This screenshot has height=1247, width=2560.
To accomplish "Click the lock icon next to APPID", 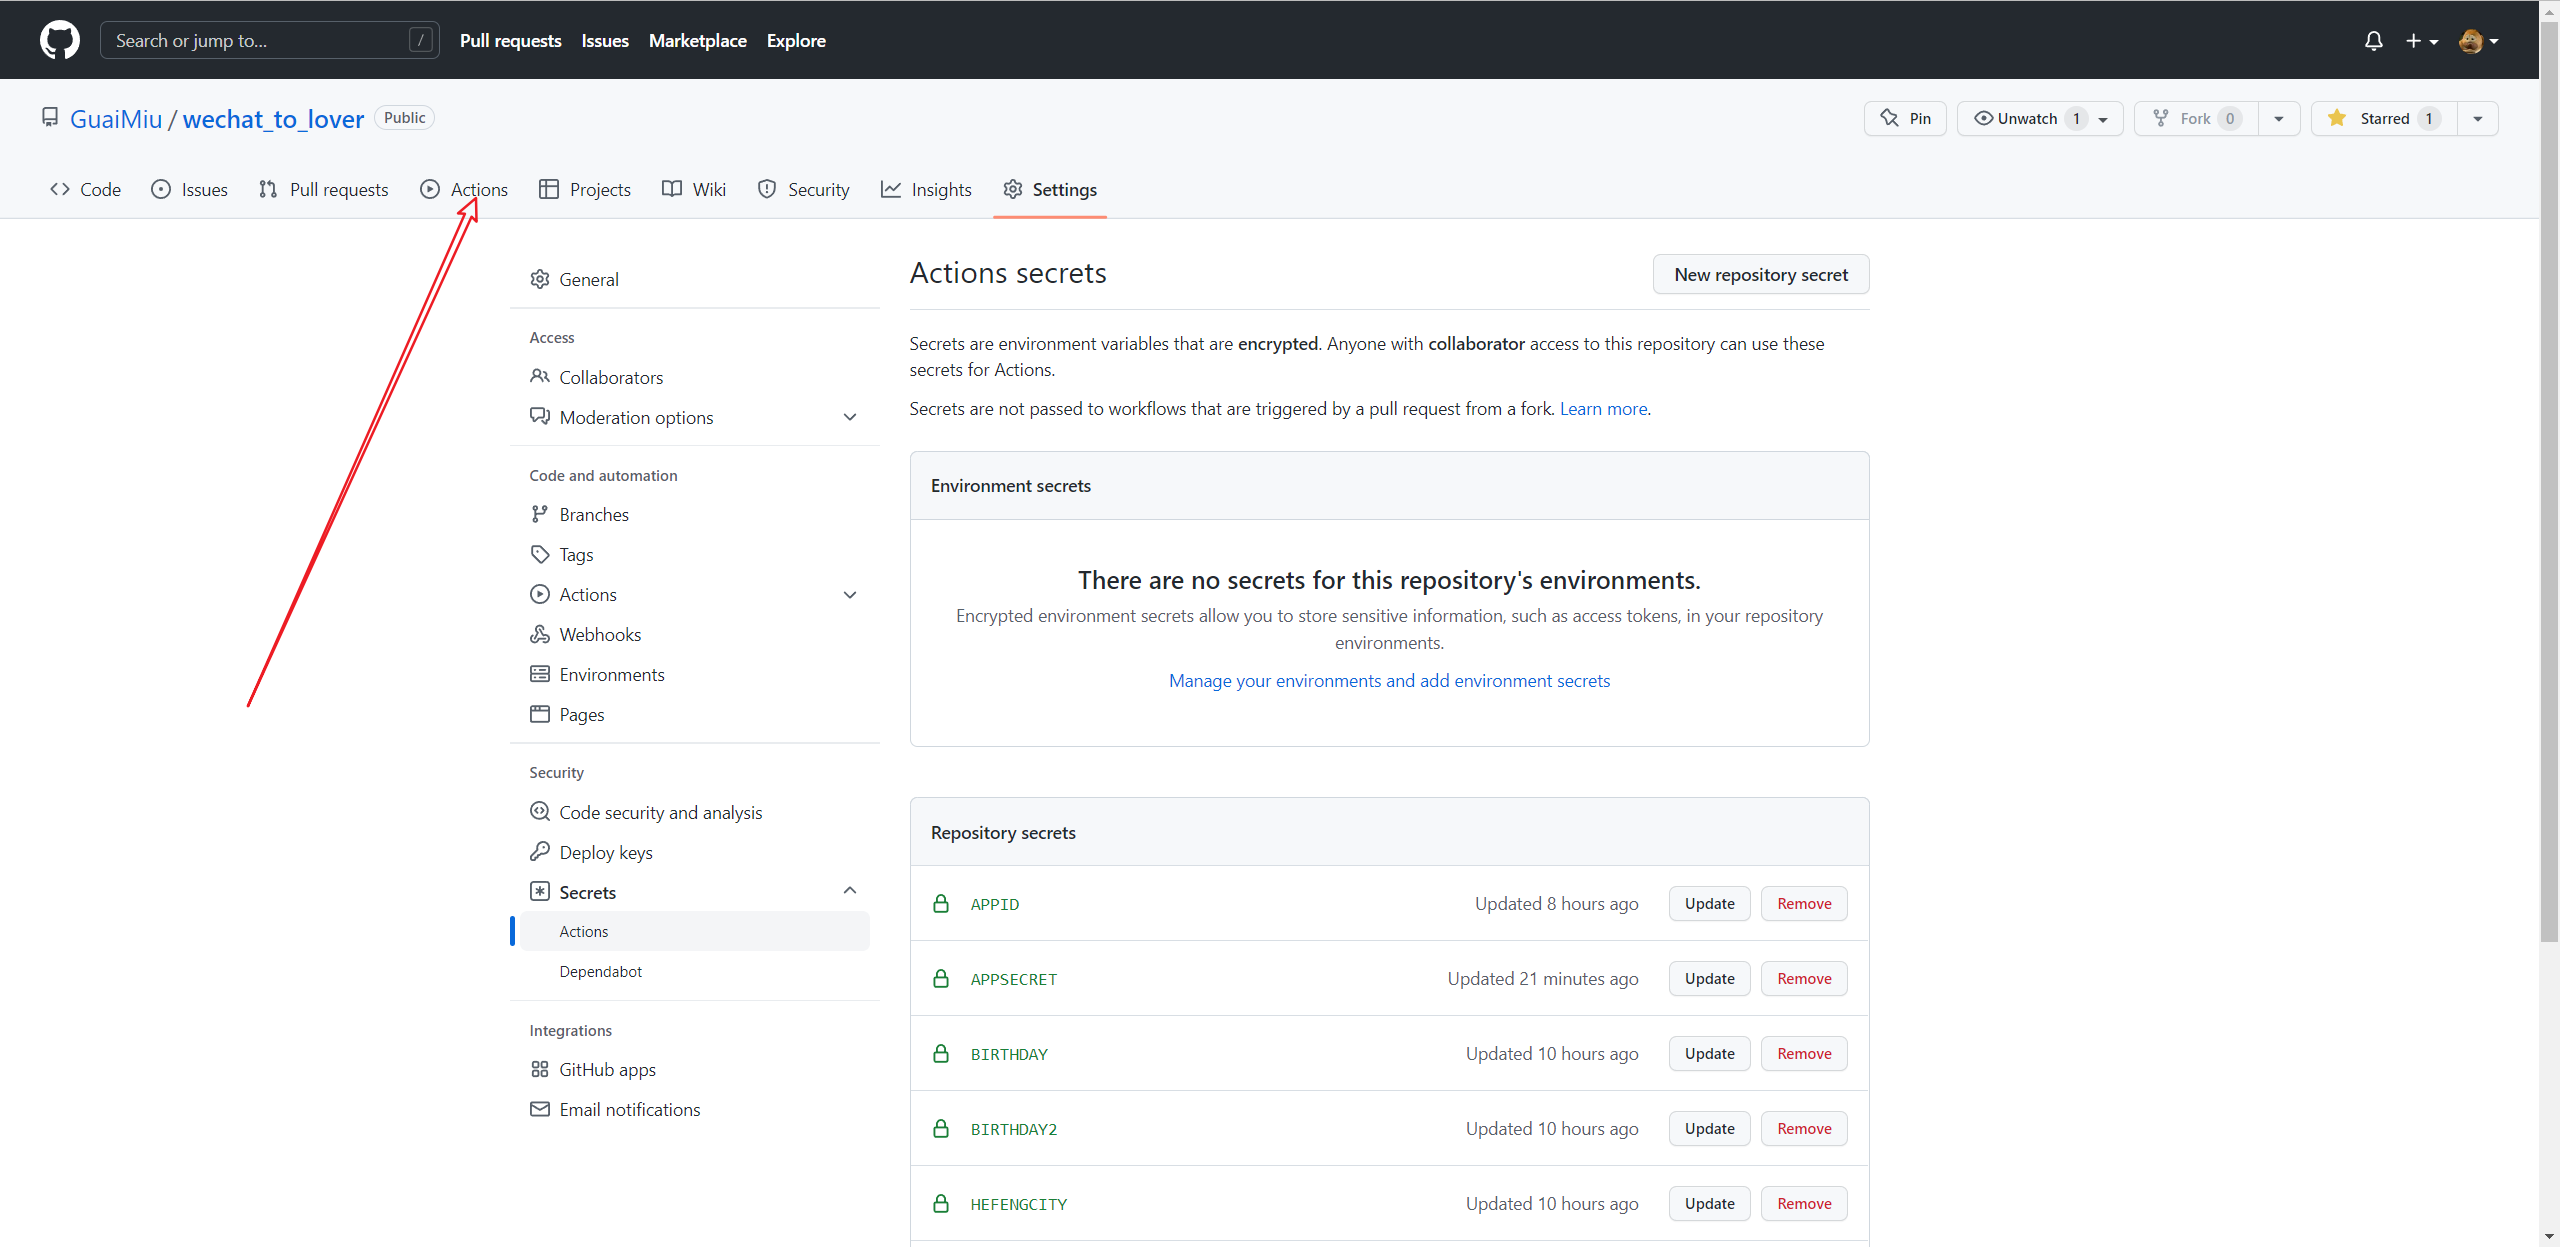I will click(941, 903).
